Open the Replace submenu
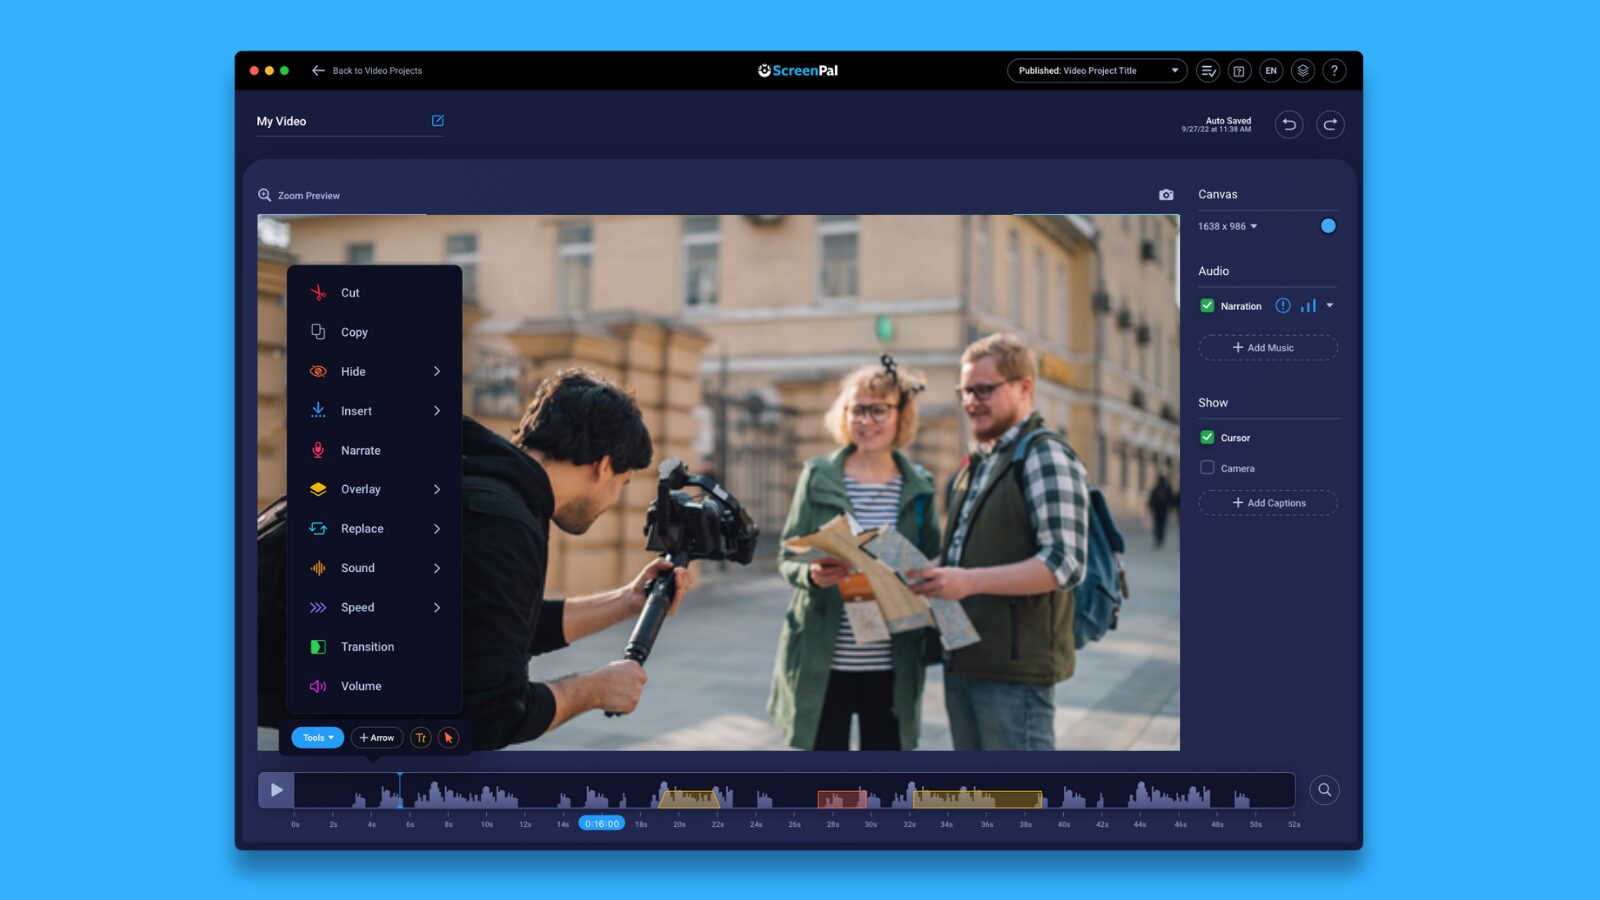The image size is (1600, 900). (361, 528)
